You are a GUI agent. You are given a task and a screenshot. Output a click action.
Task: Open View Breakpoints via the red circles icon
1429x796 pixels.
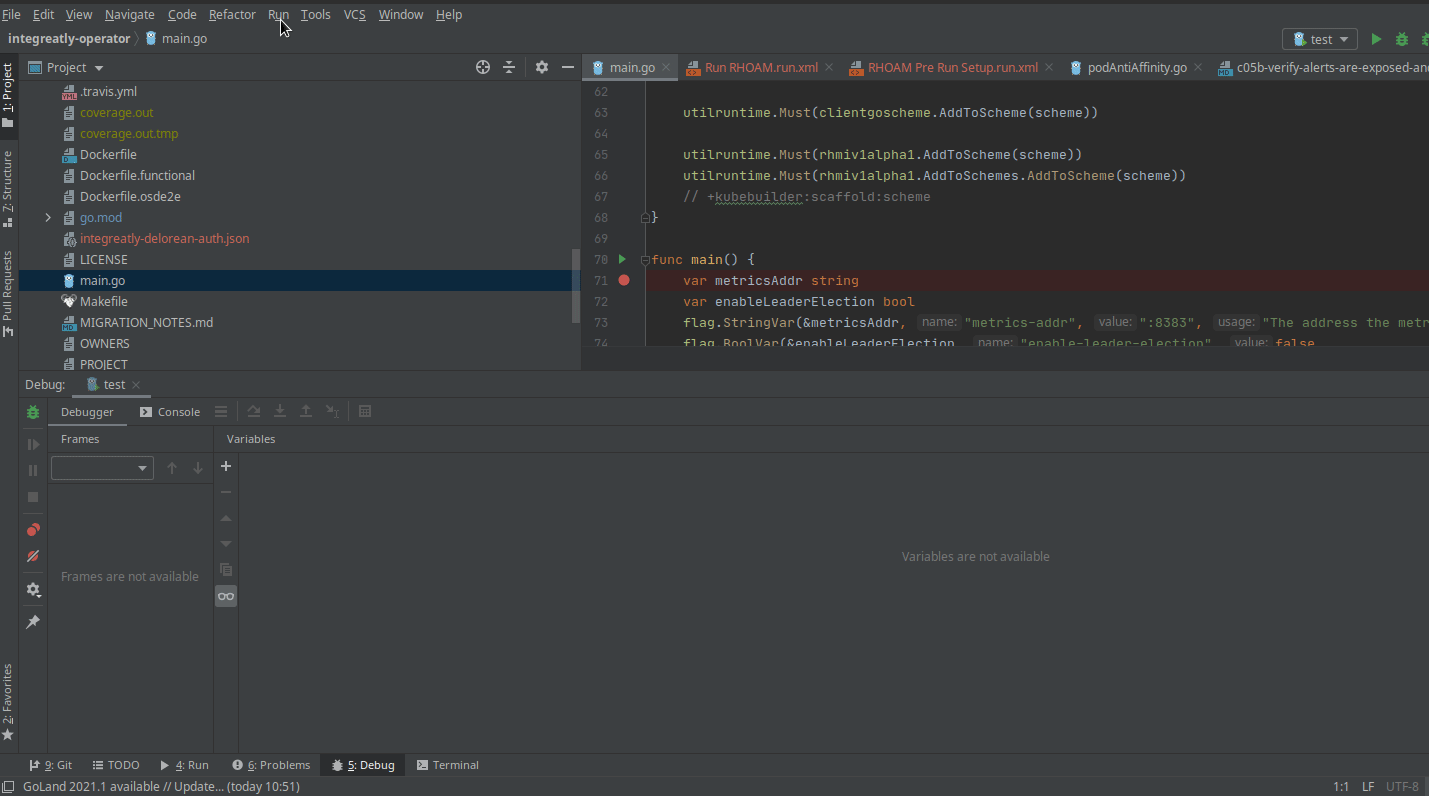32,529
